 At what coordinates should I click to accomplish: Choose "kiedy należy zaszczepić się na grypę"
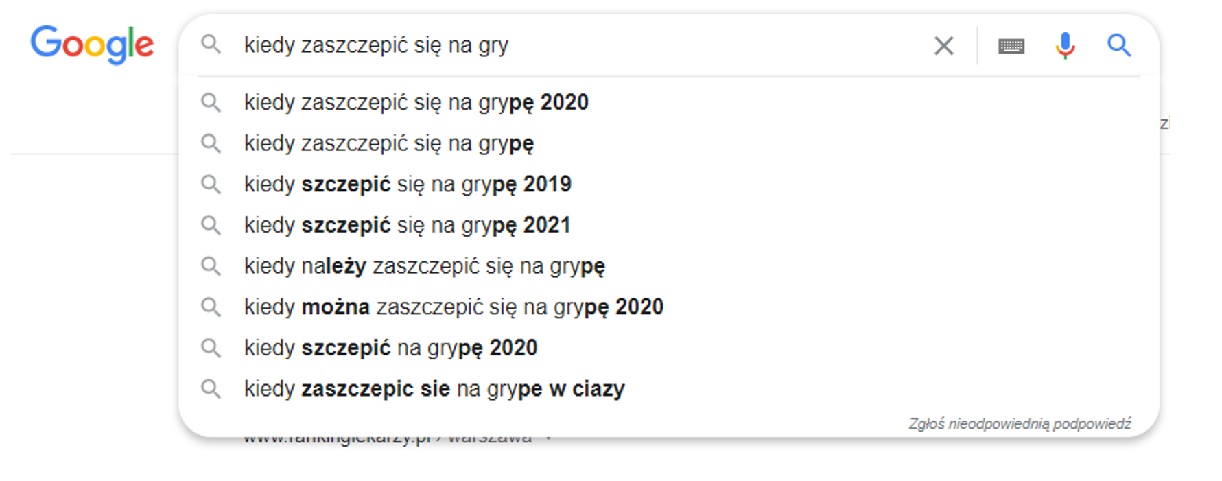point(425,266)
